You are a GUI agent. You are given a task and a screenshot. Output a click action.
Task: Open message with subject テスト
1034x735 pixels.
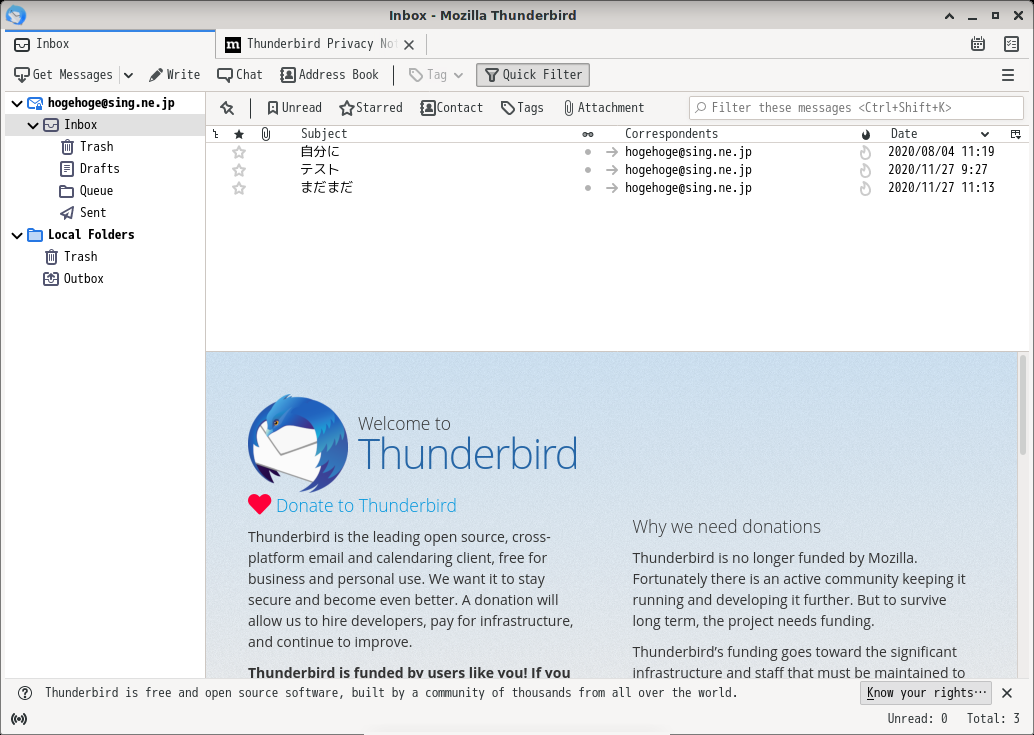click(320, 169)
